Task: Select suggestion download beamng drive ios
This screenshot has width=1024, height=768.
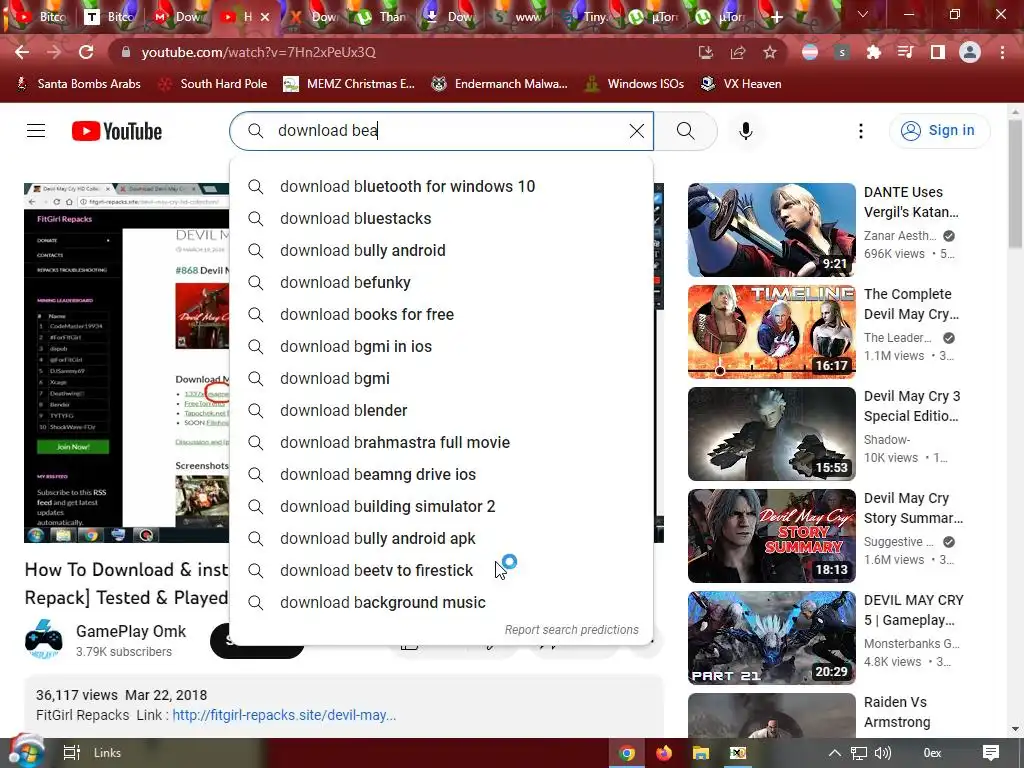Action: click(441, 475)
